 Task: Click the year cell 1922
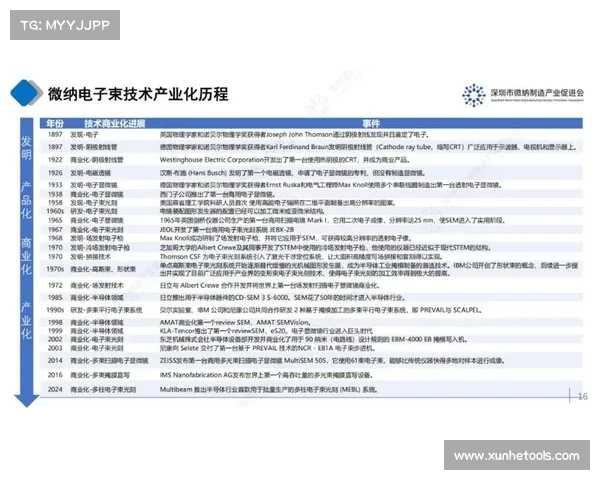[x=55, y=160]
